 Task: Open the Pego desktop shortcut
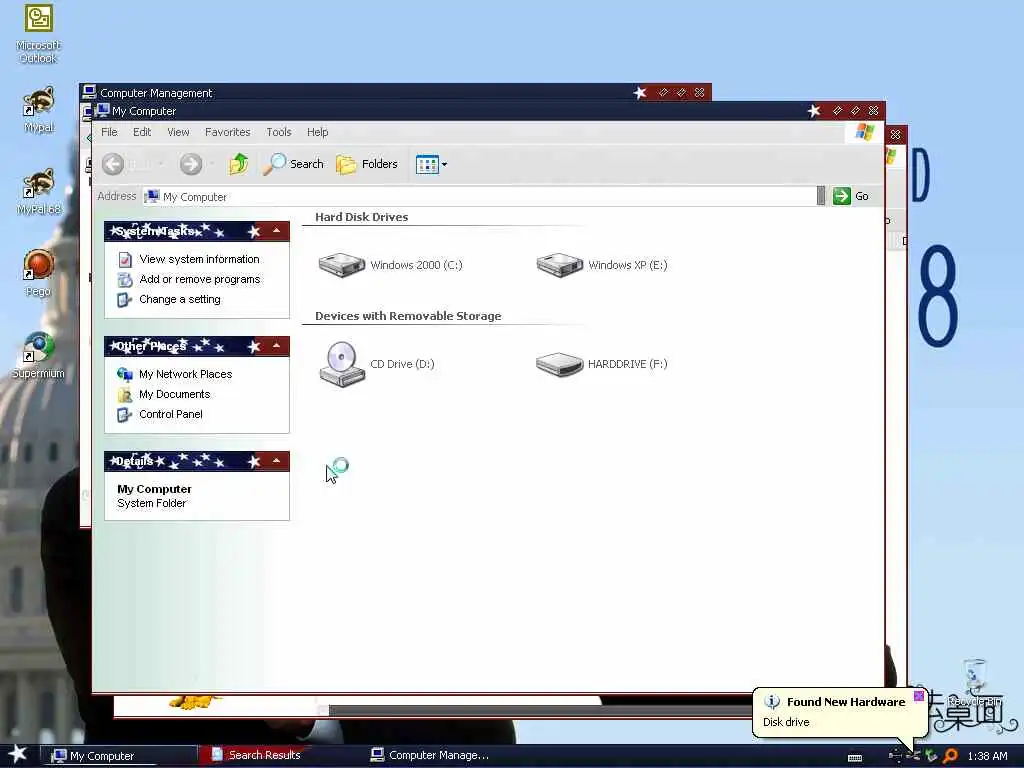tap(38, 273)
